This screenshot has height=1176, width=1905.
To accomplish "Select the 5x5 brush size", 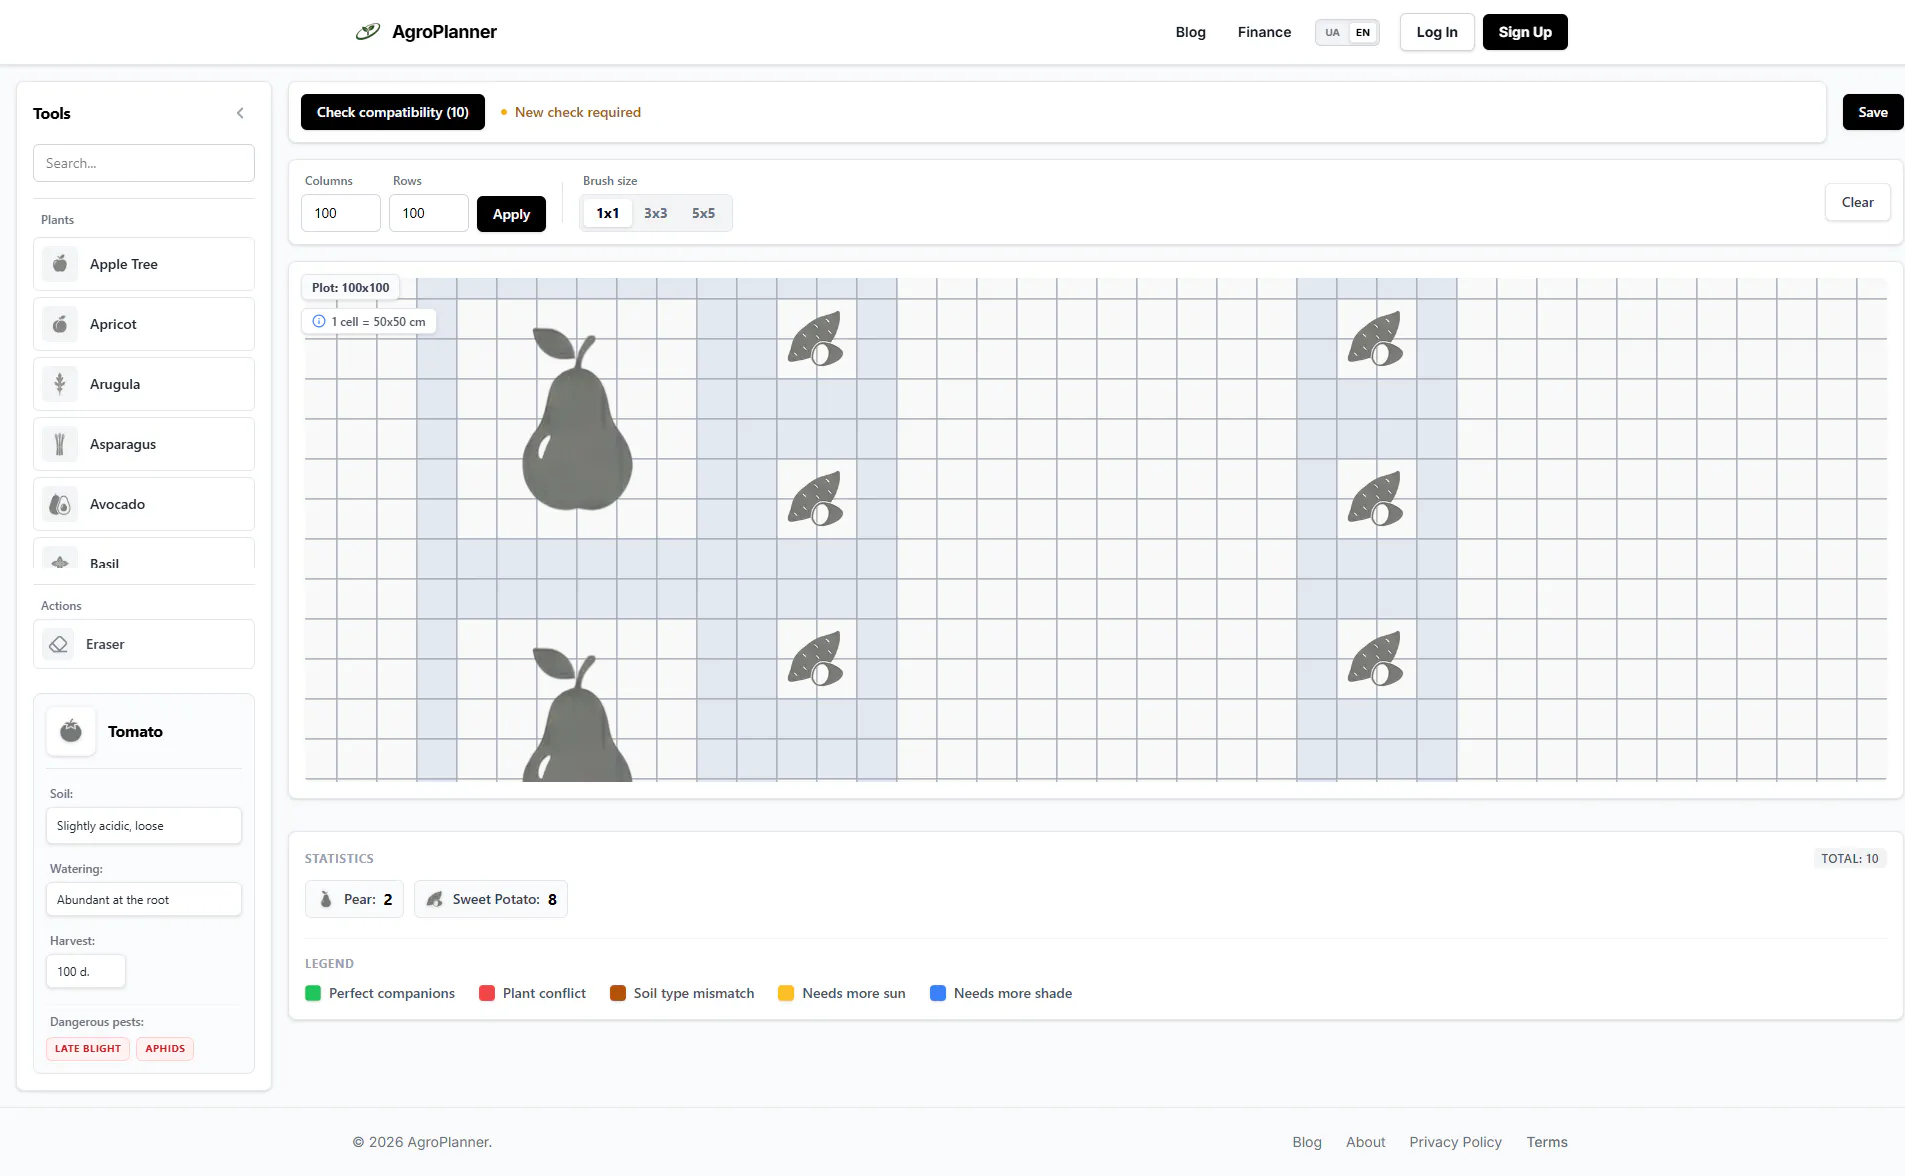I will (704, 213).
